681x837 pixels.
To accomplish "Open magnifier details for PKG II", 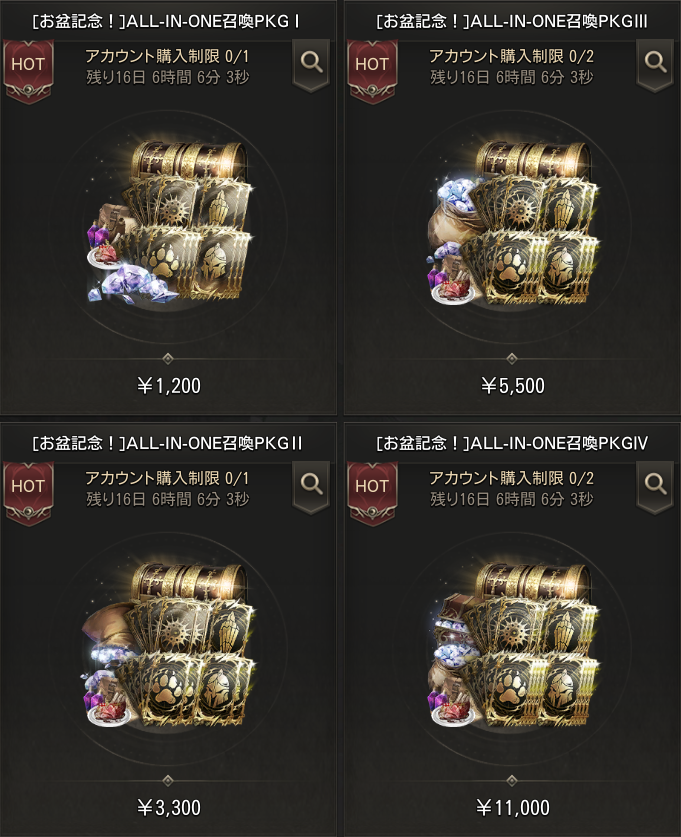I will pyautogui.click(x=311, y=486).
